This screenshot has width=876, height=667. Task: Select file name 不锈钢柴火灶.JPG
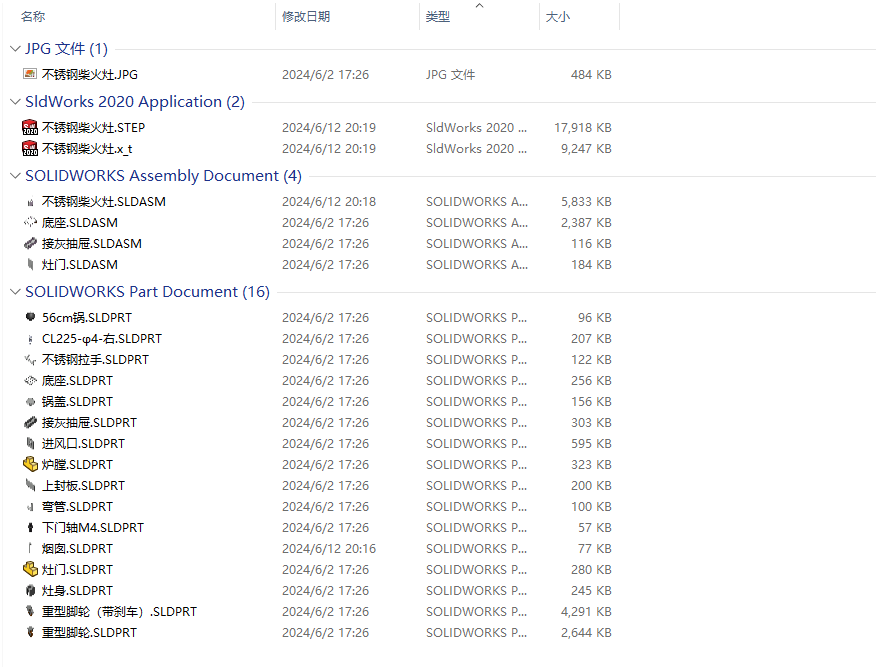pos(89,74)
